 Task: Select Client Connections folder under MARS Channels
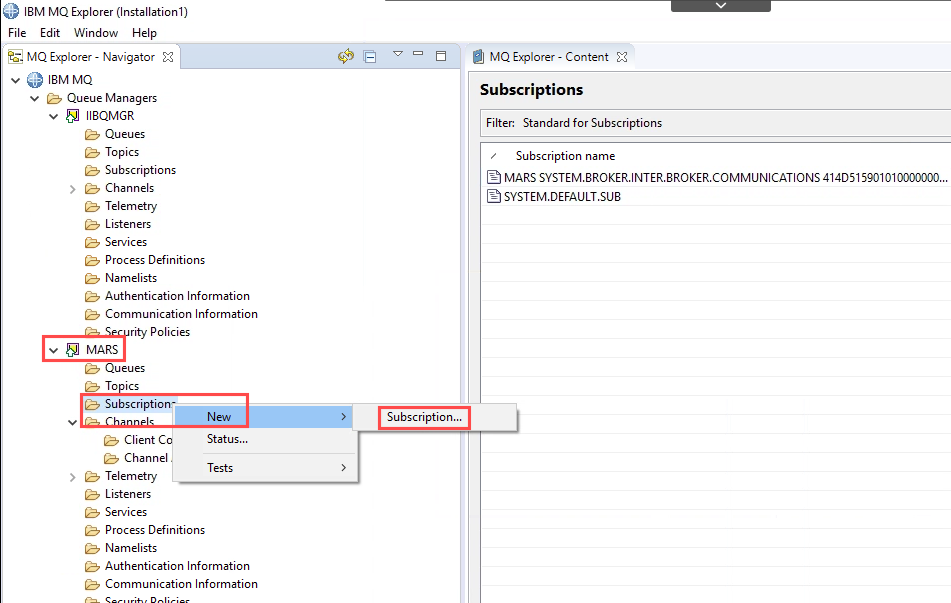[x=148, y=440]
